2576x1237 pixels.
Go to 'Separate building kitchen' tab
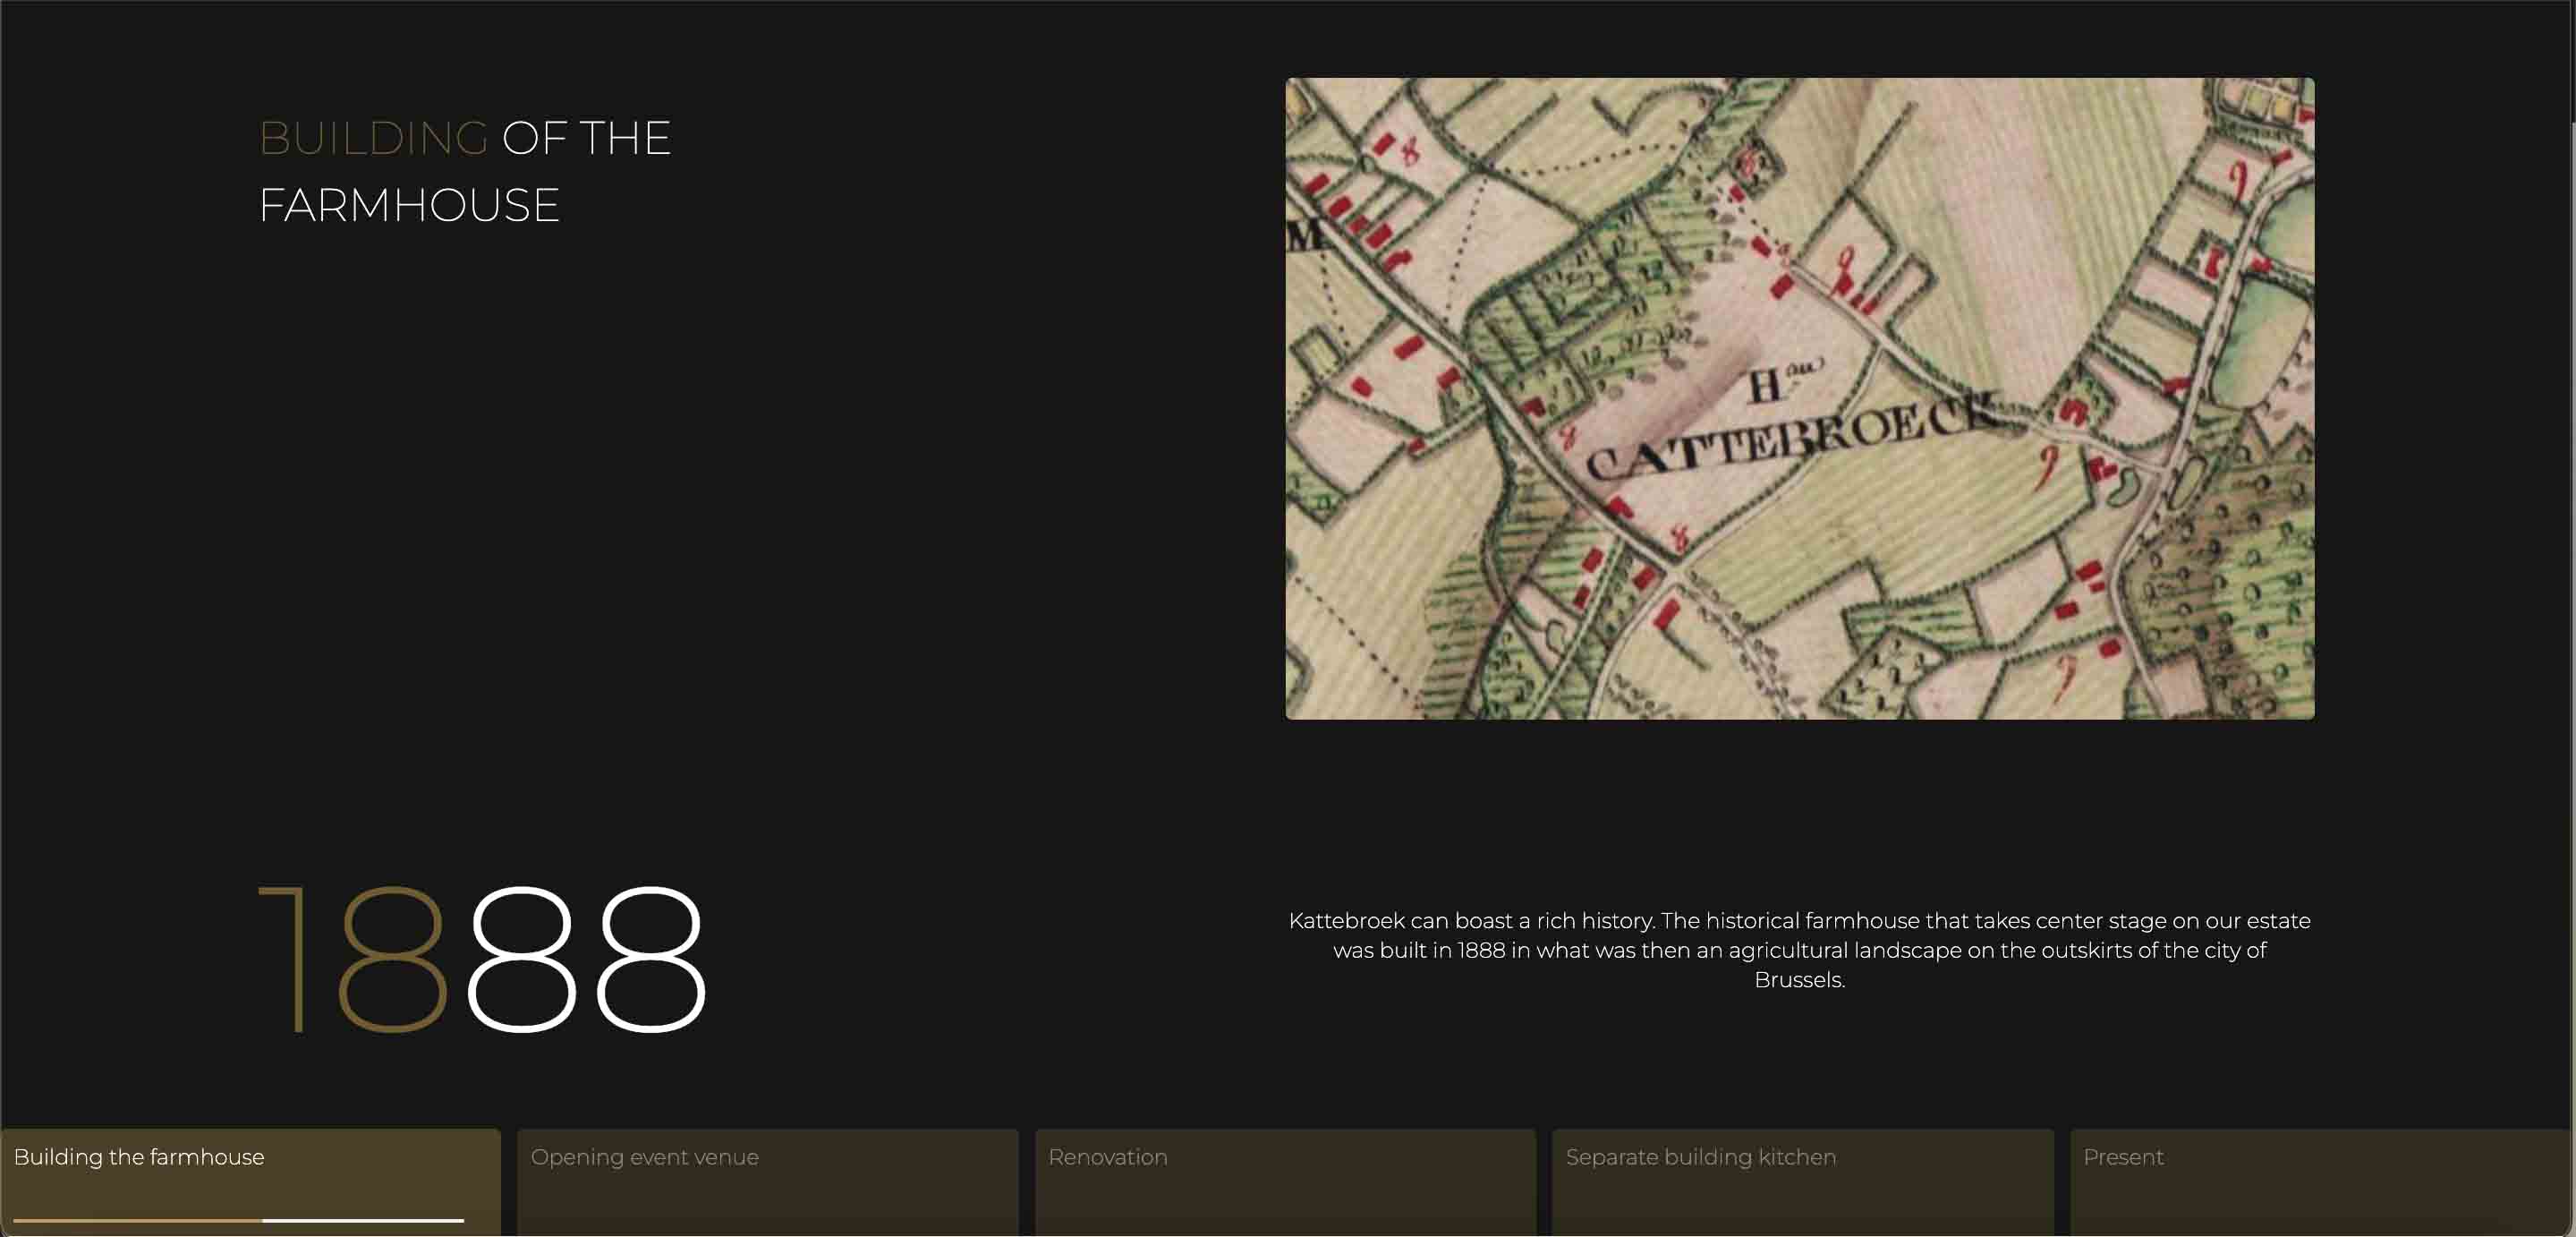(1802, 1182)
